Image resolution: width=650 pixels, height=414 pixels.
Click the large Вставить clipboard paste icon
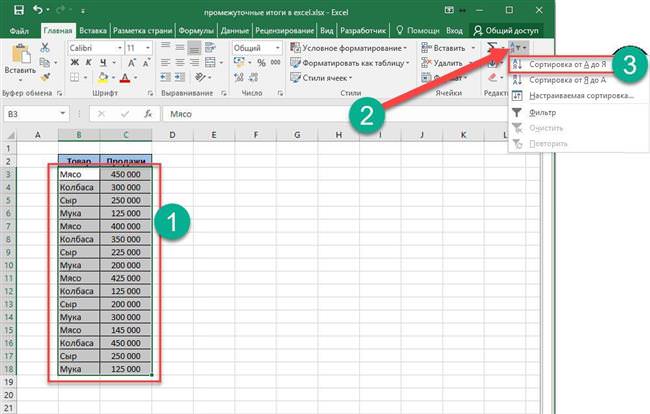(x=20, y=54)
